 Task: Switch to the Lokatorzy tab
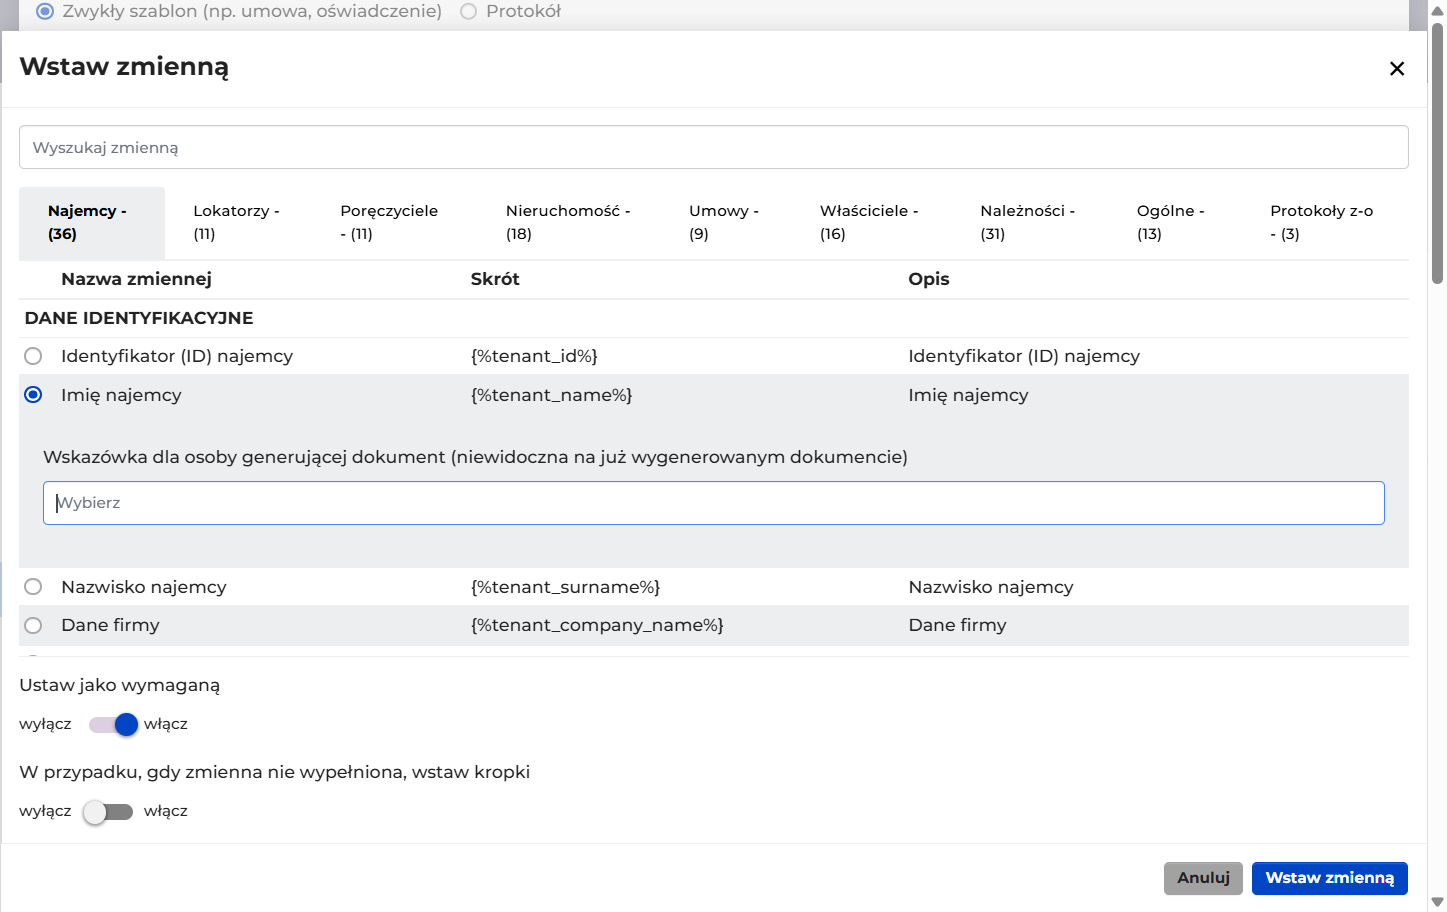pyautogui.click(x=237, y=222)
